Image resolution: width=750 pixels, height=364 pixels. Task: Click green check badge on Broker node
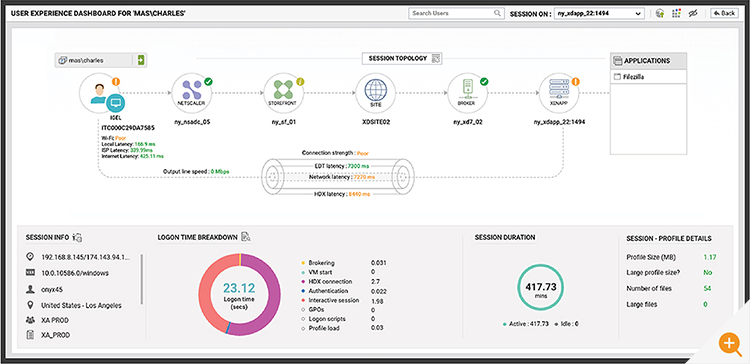(x=484, y=81)
